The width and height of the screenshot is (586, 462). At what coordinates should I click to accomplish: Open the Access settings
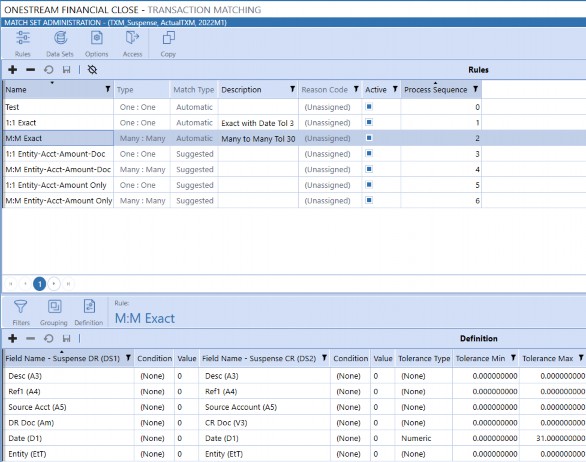coord(132,44)
